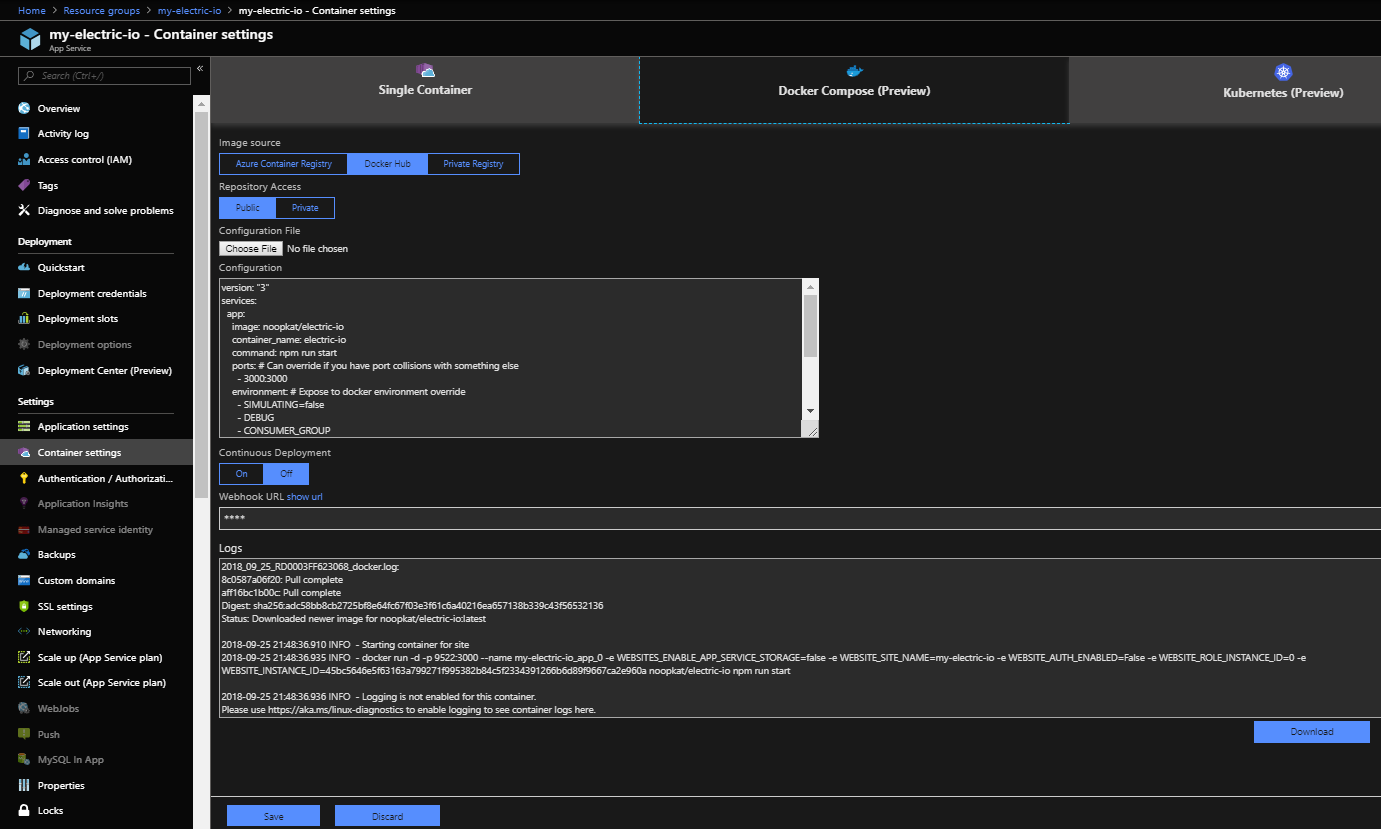Click the Docker whale icon
Screen dimensions: 1381x829
coord(854,71)
